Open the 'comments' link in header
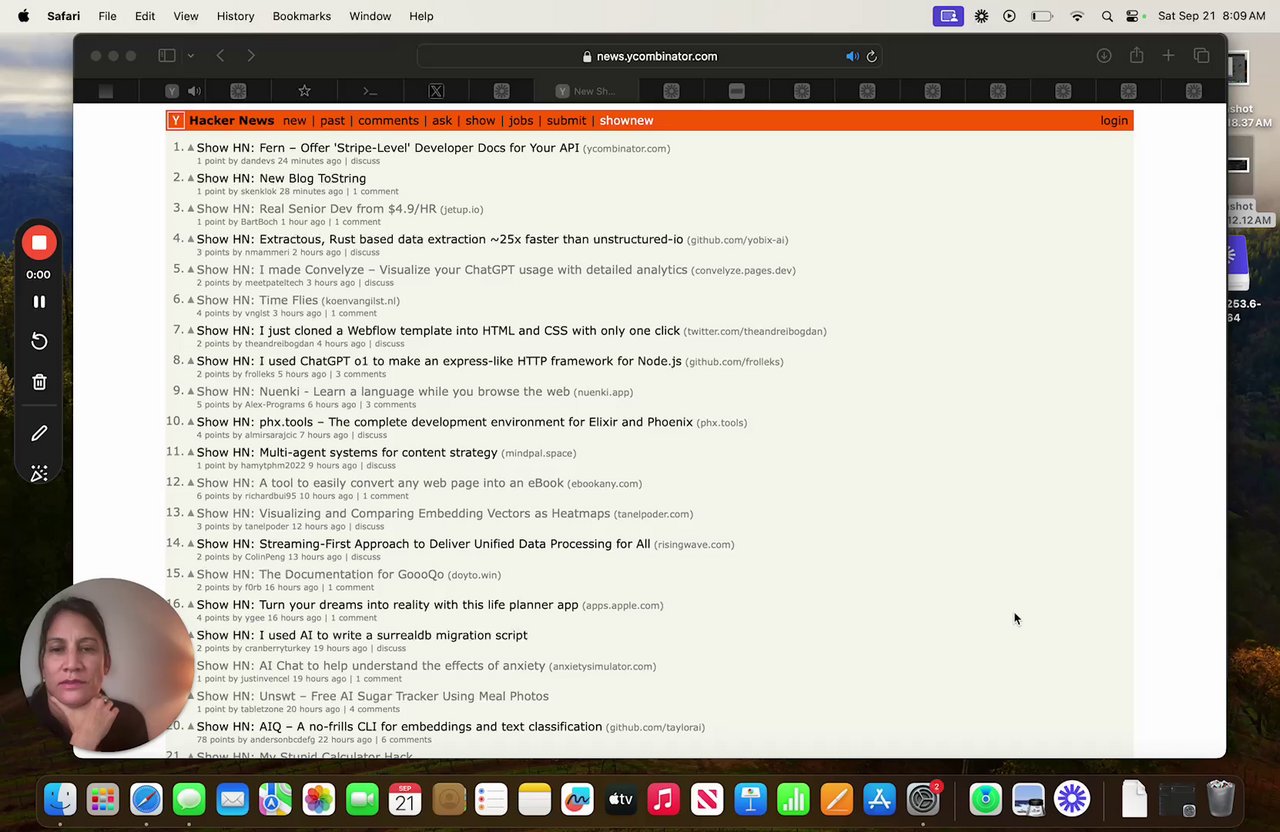The height and width of the screenshot is (832, 1280). tap(388, 121)
